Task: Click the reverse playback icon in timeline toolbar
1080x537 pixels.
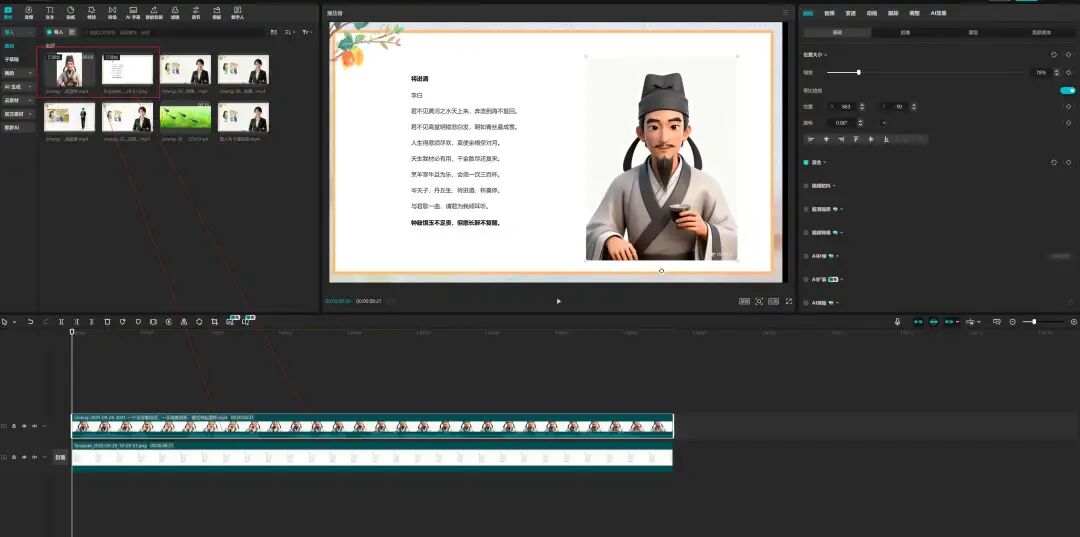Action: tap(169, 322)
